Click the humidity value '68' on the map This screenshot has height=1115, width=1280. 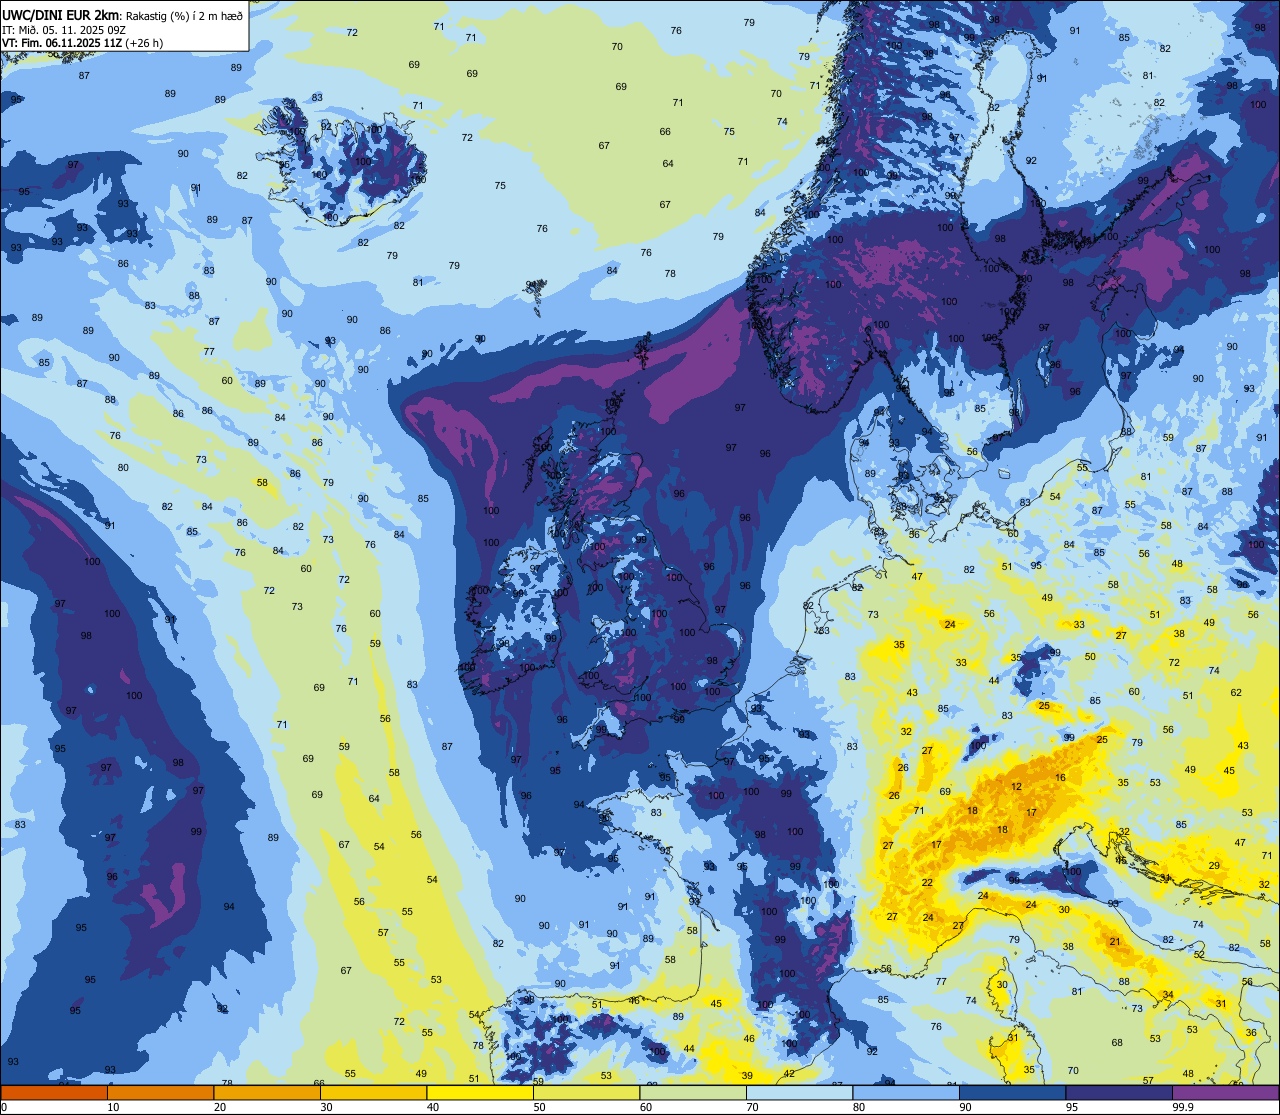point(1117,1043)
